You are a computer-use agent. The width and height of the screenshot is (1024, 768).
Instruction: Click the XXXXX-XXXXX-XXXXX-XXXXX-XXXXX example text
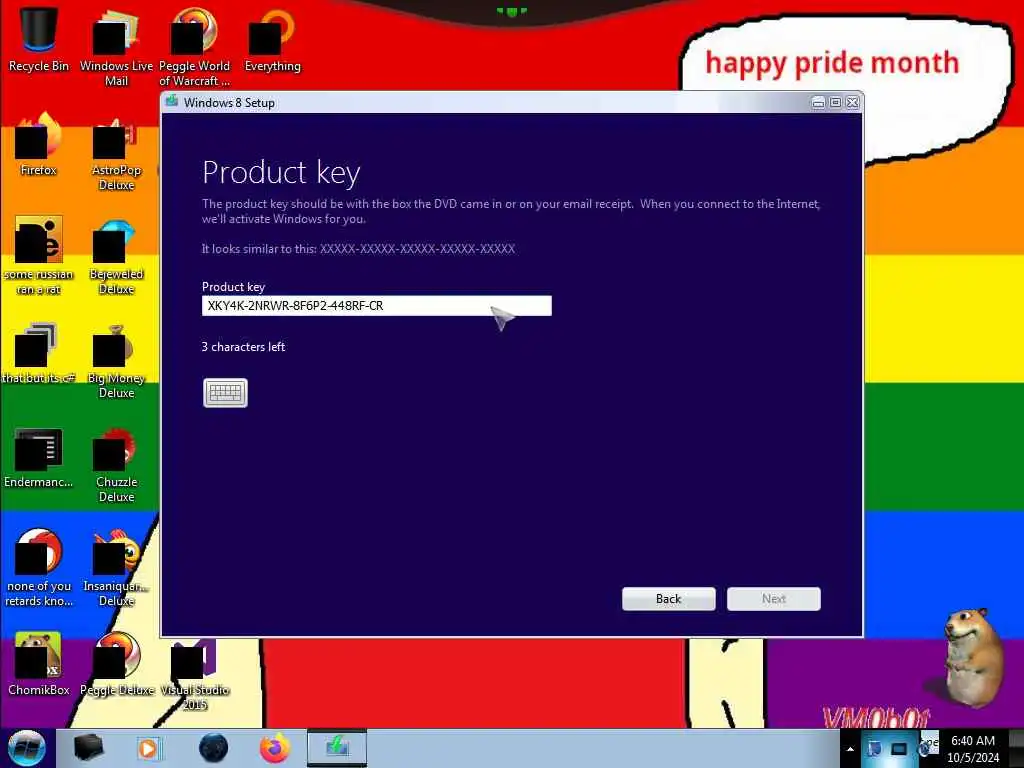coord(417,249)
